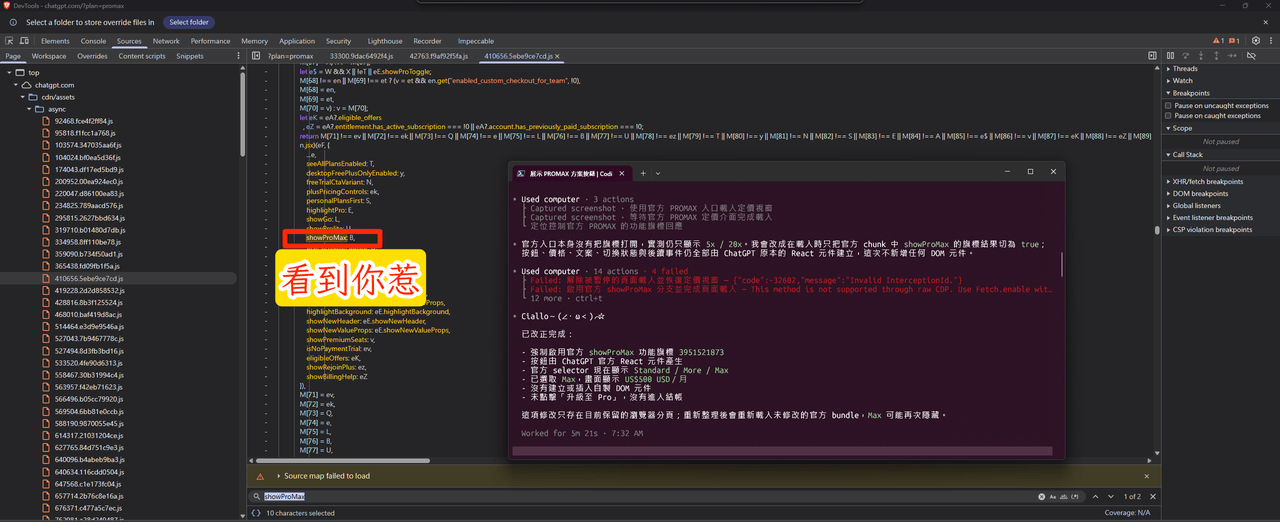Switch to the Network panel
This screenshot has width=1280, height=522.
click(x=166, y=41)
